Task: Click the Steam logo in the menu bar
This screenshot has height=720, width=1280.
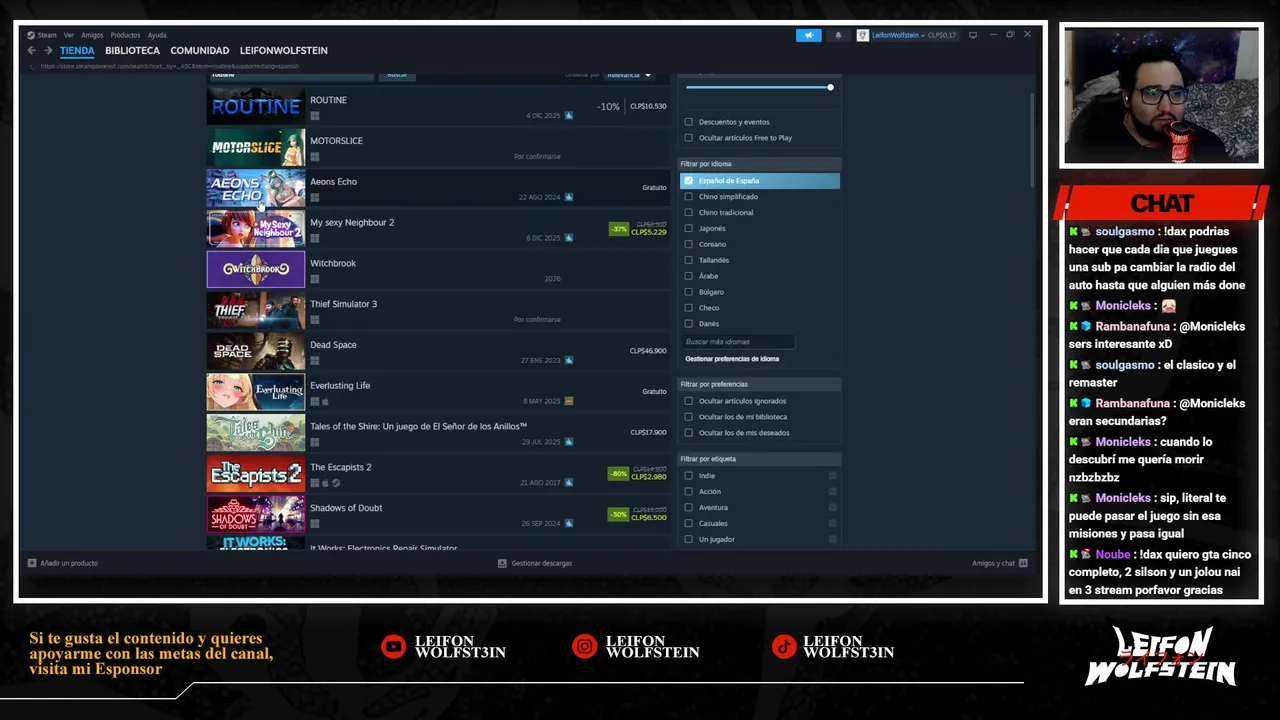Action: (x=31, y=35)
